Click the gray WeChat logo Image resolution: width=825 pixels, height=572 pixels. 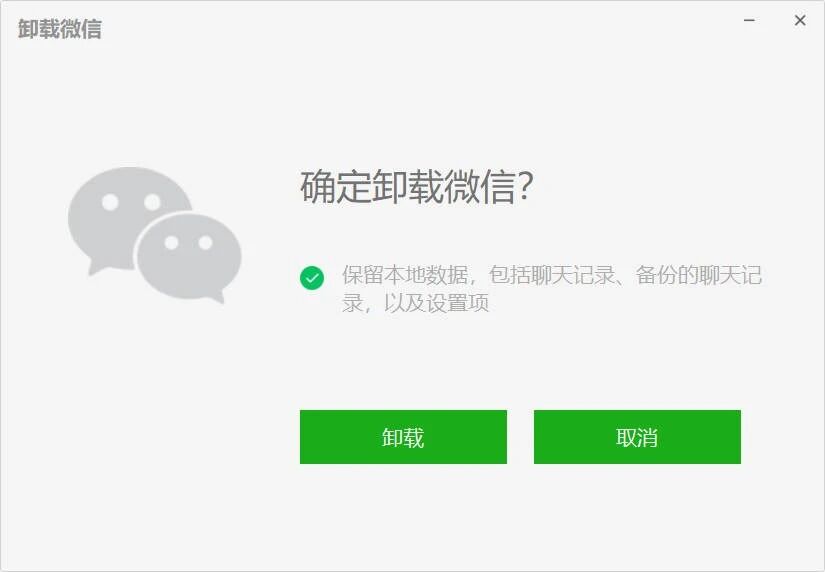click(x=155, y=235)
